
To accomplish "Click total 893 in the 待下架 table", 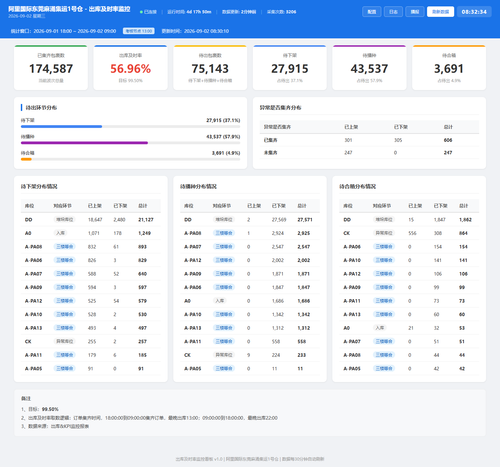I will (142, 247).
